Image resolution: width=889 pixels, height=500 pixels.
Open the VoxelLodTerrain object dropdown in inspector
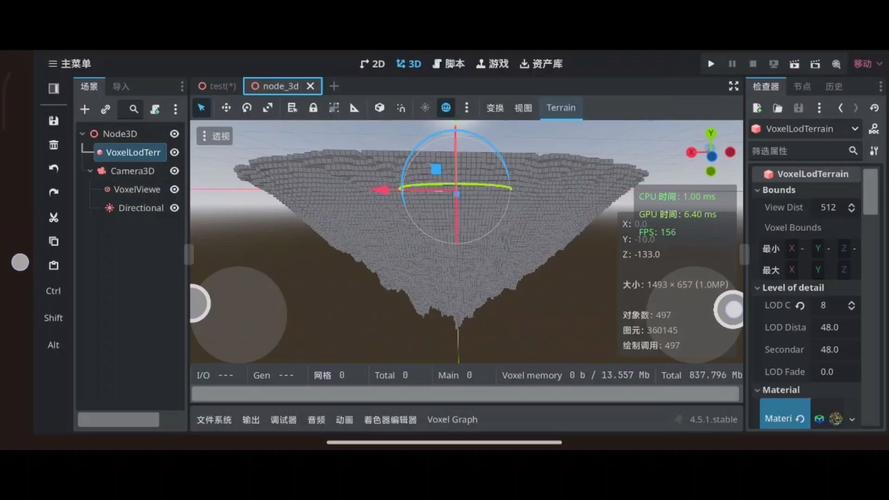click(854, 129)
